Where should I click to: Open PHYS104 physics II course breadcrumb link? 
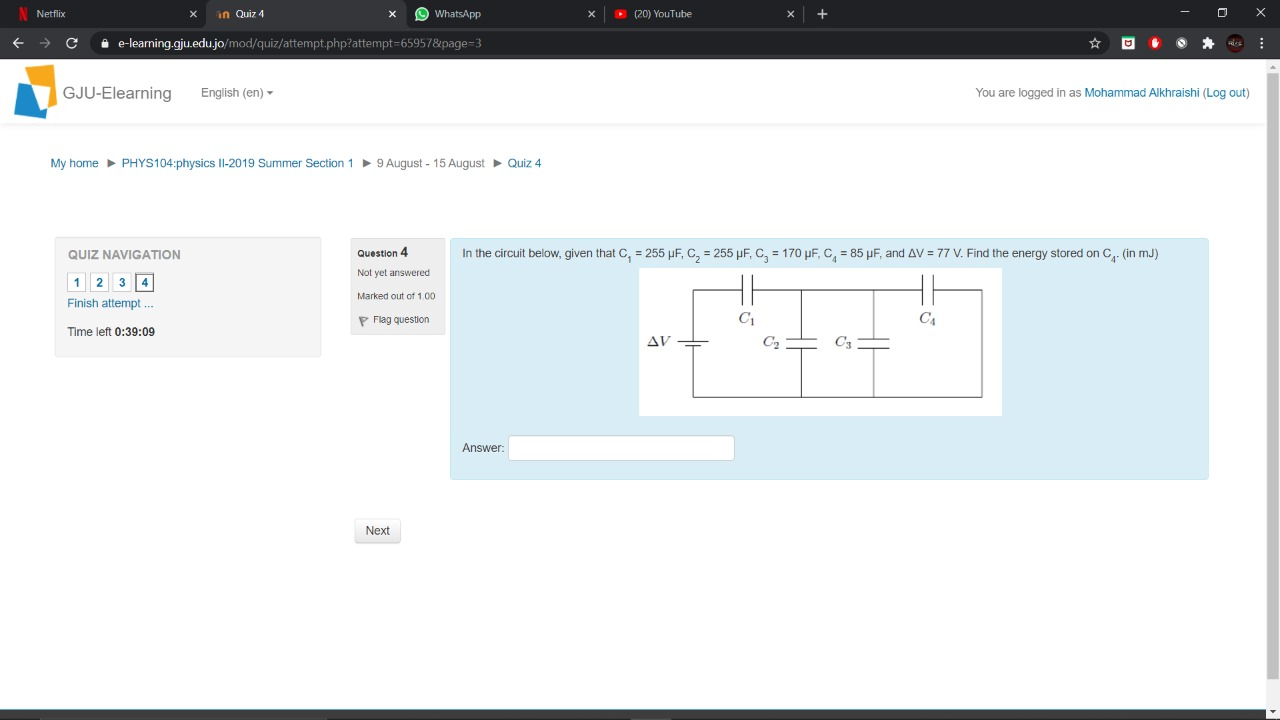tap(238, 163)
